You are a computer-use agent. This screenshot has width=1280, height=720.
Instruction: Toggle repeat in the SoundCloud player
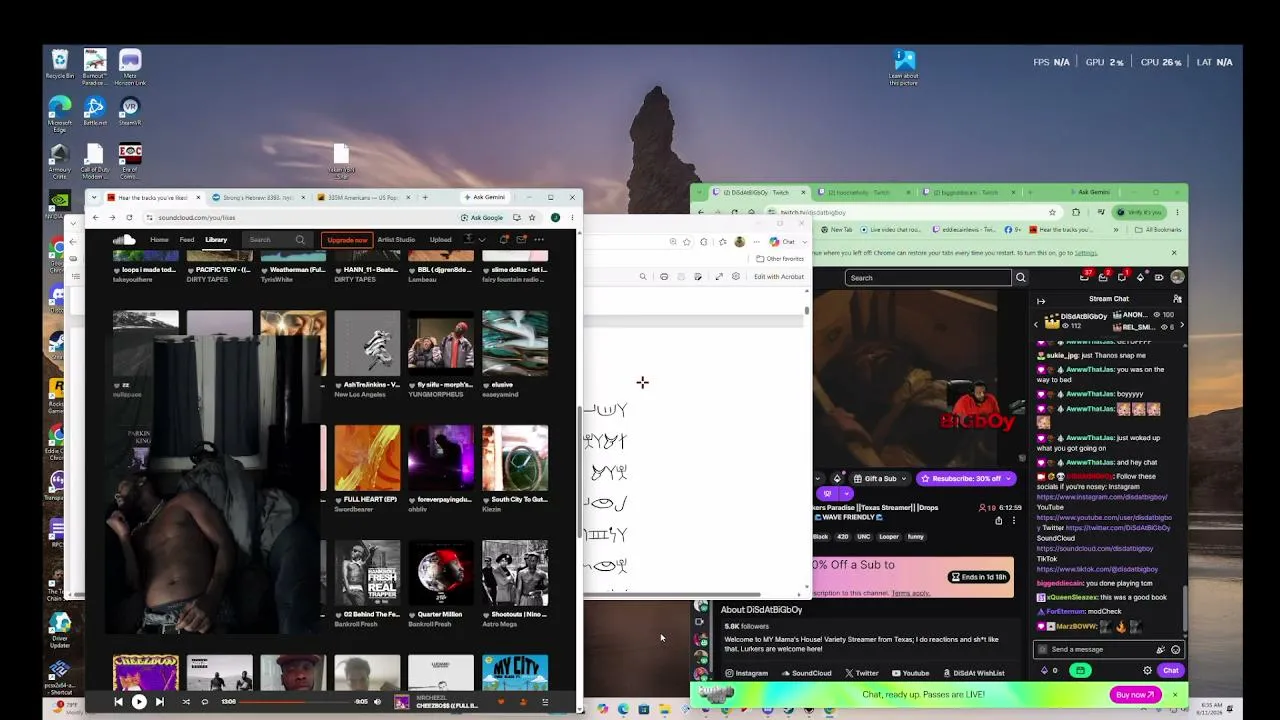205,702
